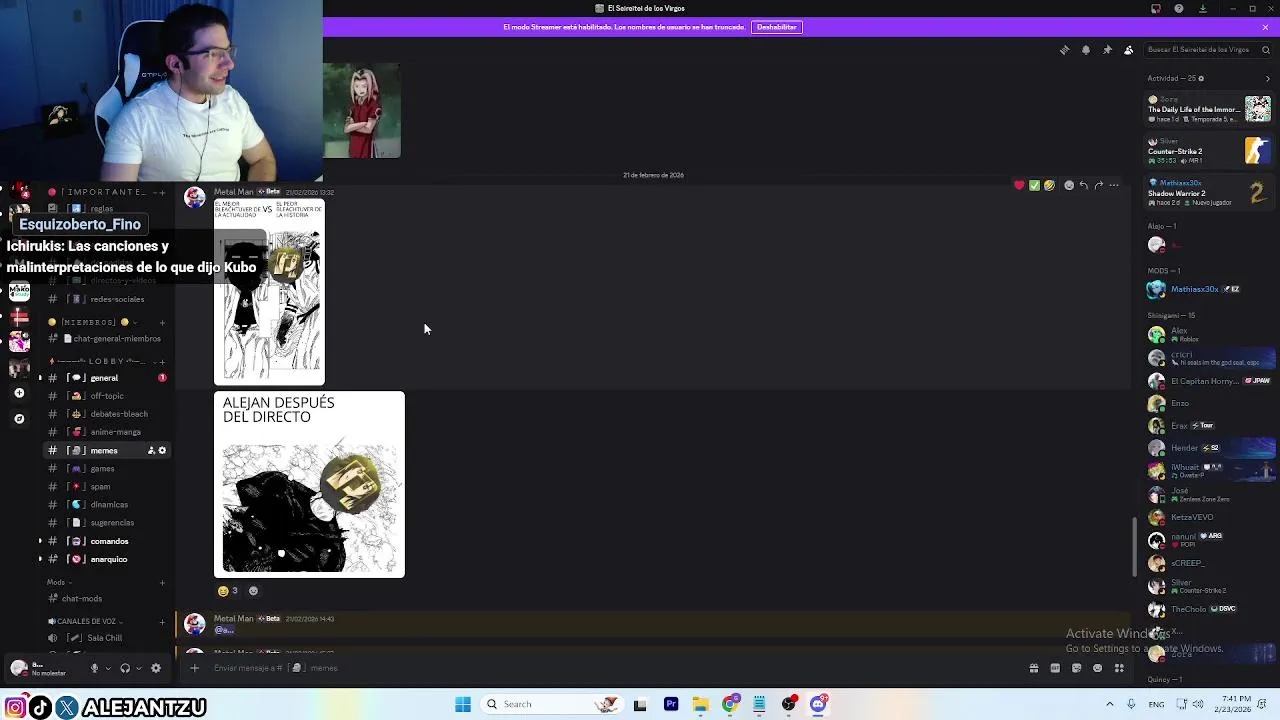Click add reaction button below the meme

click(x=253, y=591)
